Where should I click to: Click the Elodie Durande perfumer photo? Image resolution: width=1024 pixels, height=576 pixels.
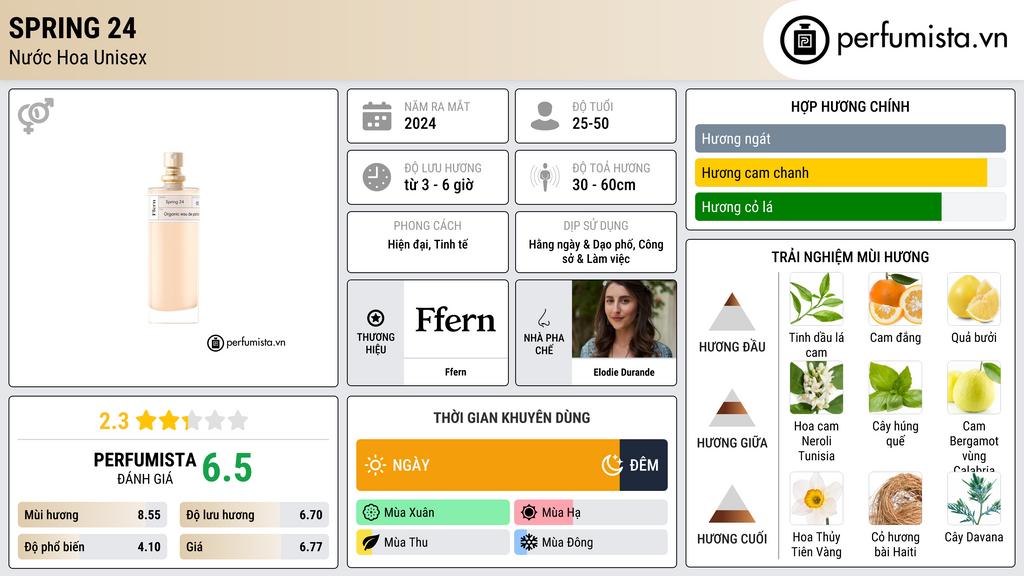click(624, 319)
